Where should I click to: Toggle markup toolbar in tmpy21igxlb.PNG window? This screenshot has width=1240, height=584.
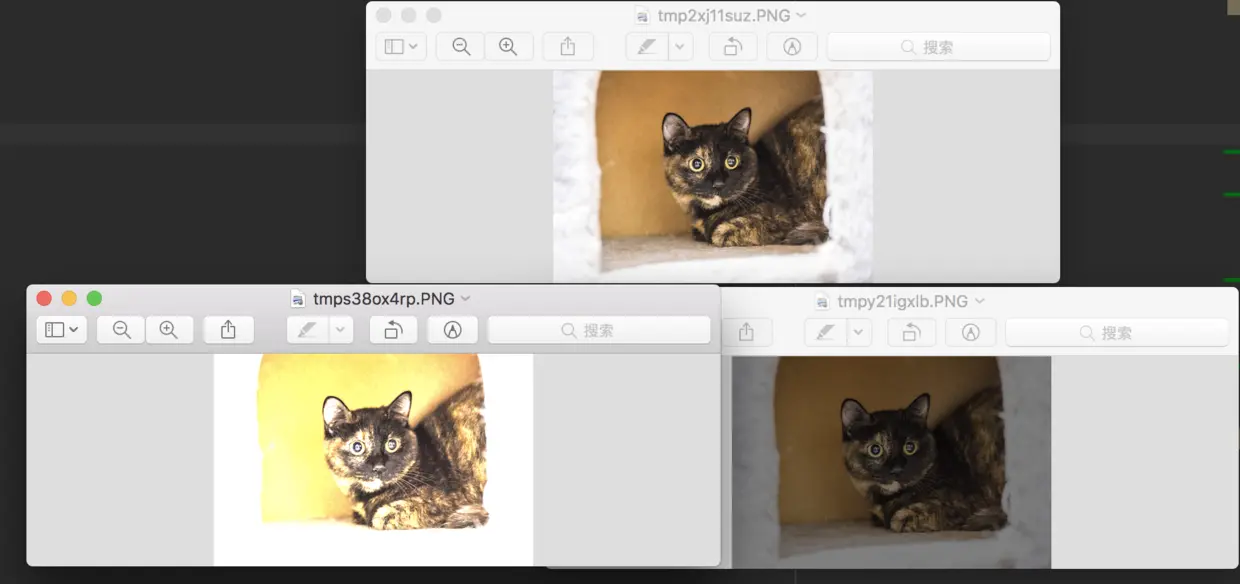click(970, 332)
